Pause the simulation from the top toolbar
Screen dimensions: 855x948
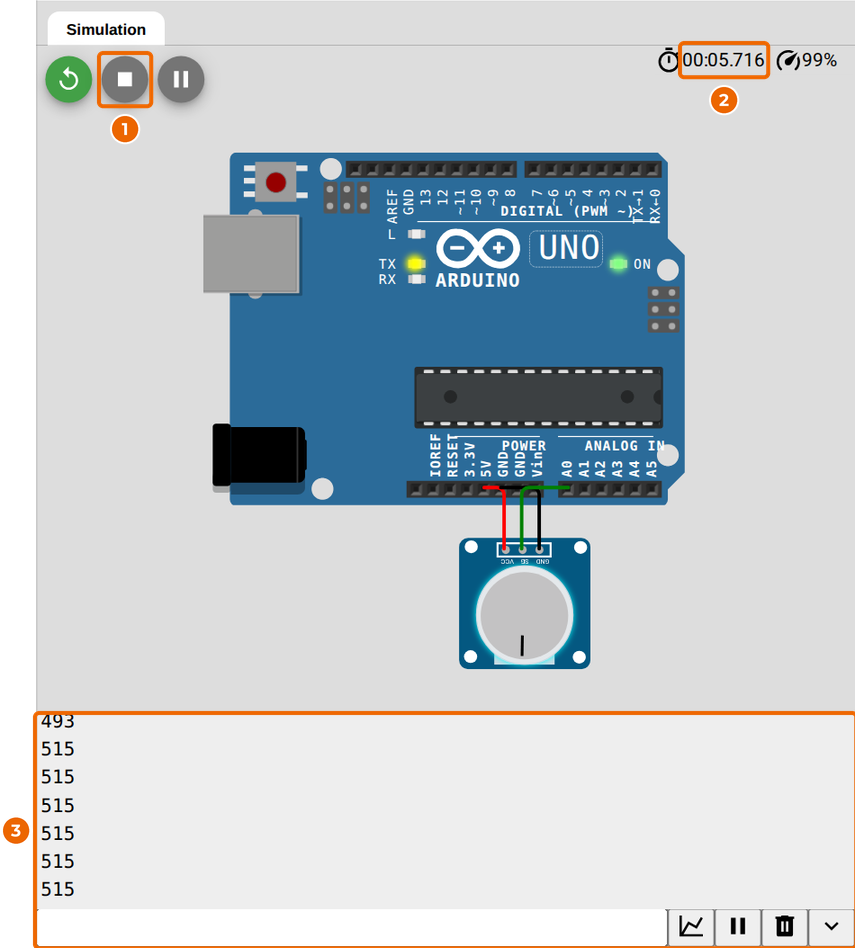tap(181, 79)
